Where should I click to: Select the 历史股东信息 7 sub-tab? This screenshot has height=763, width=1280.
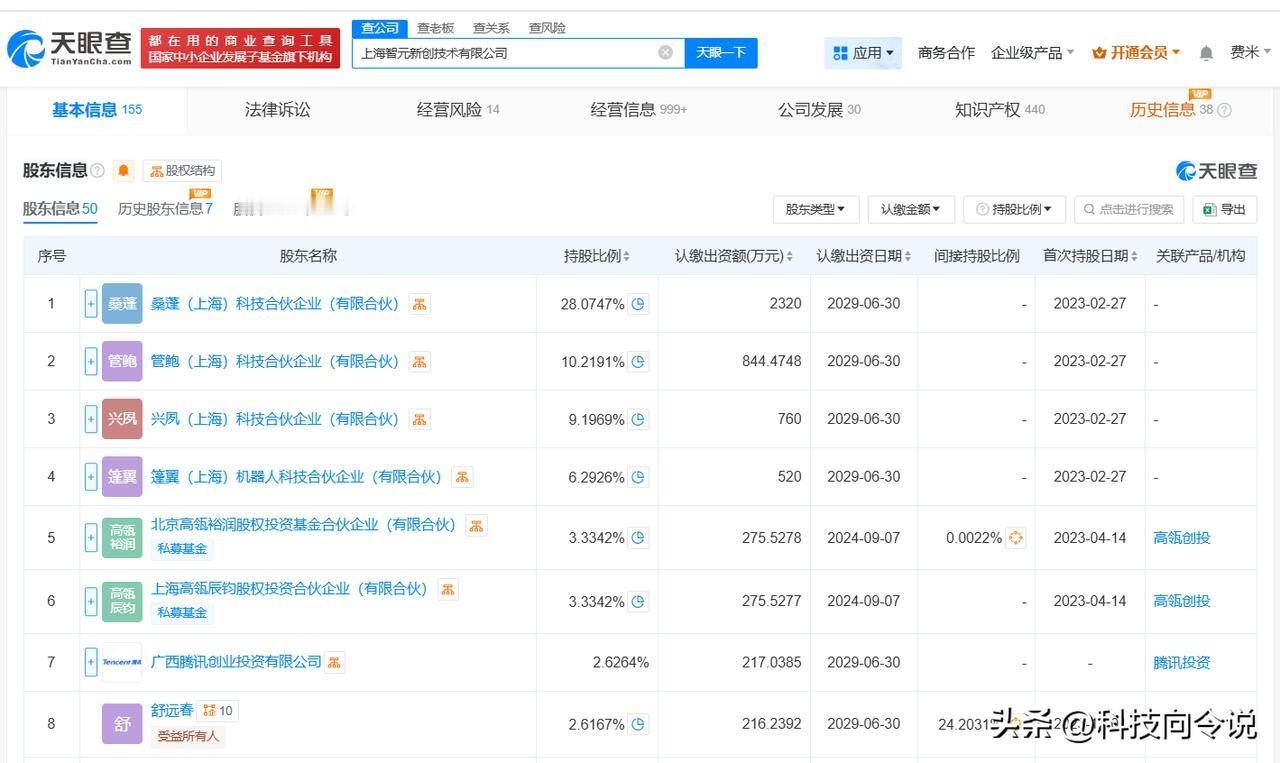[165, 209]
